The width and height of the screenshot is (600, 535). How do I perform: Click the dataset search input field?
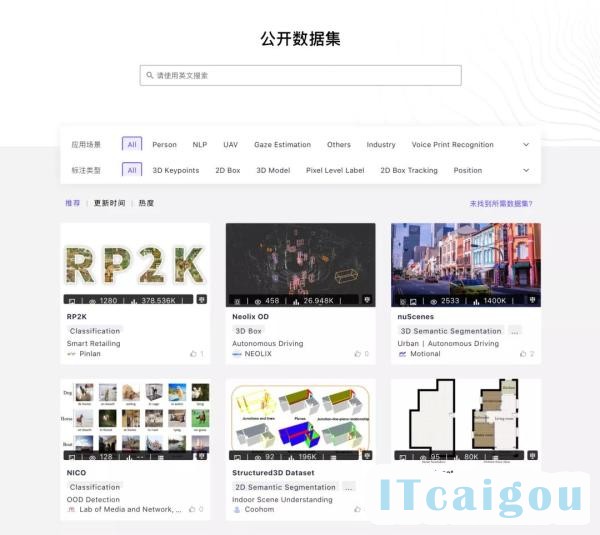[x=300, y=75]
